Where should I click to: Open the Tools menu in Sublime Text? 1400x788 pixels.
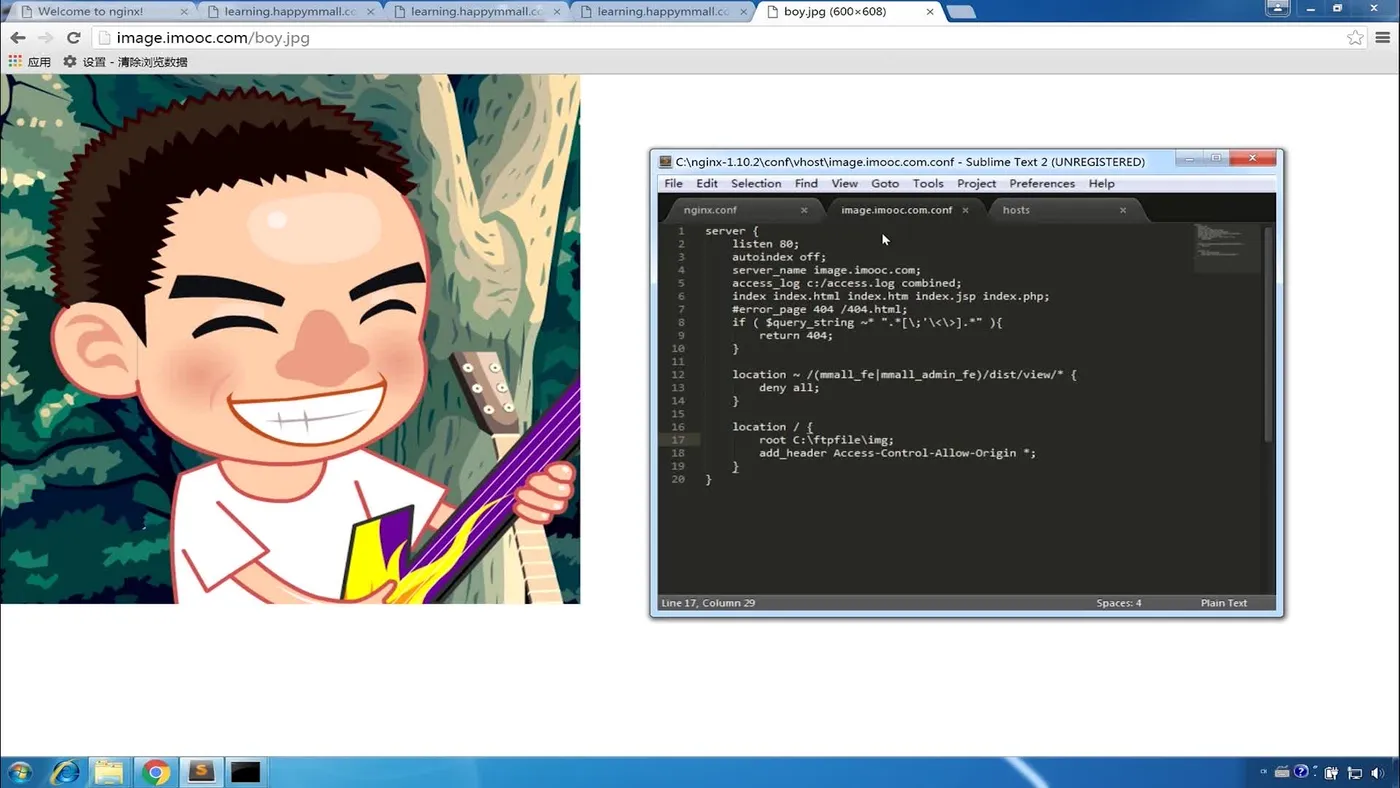928,184
